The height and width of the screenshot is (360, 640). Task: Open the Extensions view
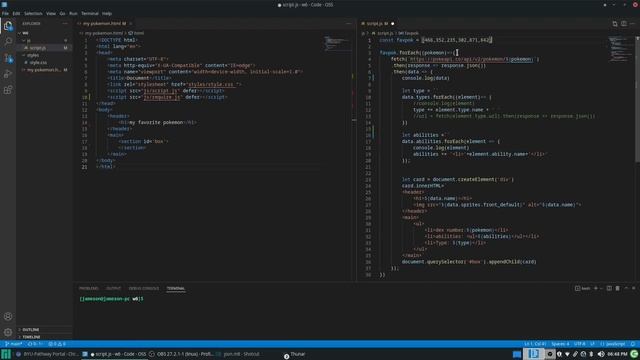pyautogui.click(x=8, y=90)
